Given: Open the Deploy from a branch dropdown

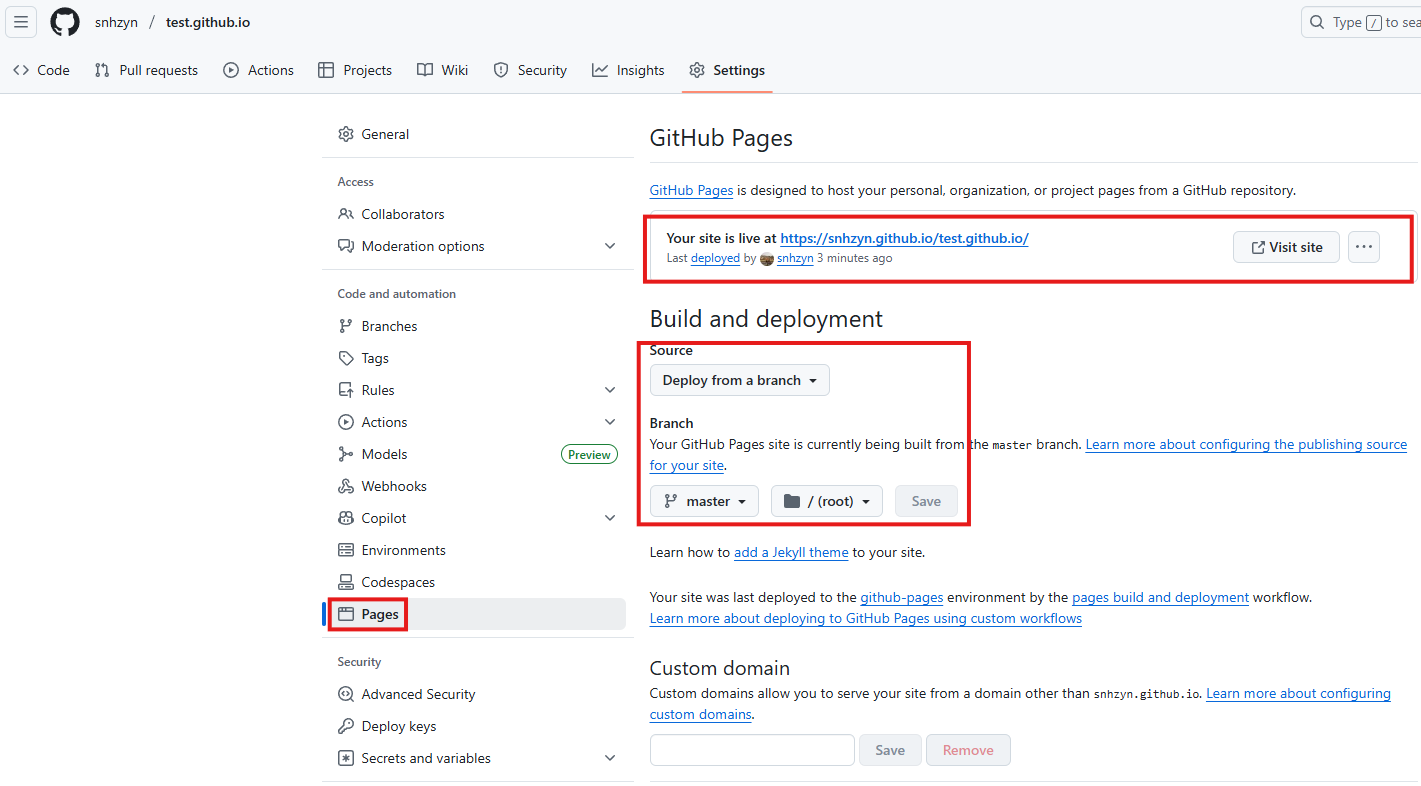Looking at the screenshot, I should click(739, 380).
